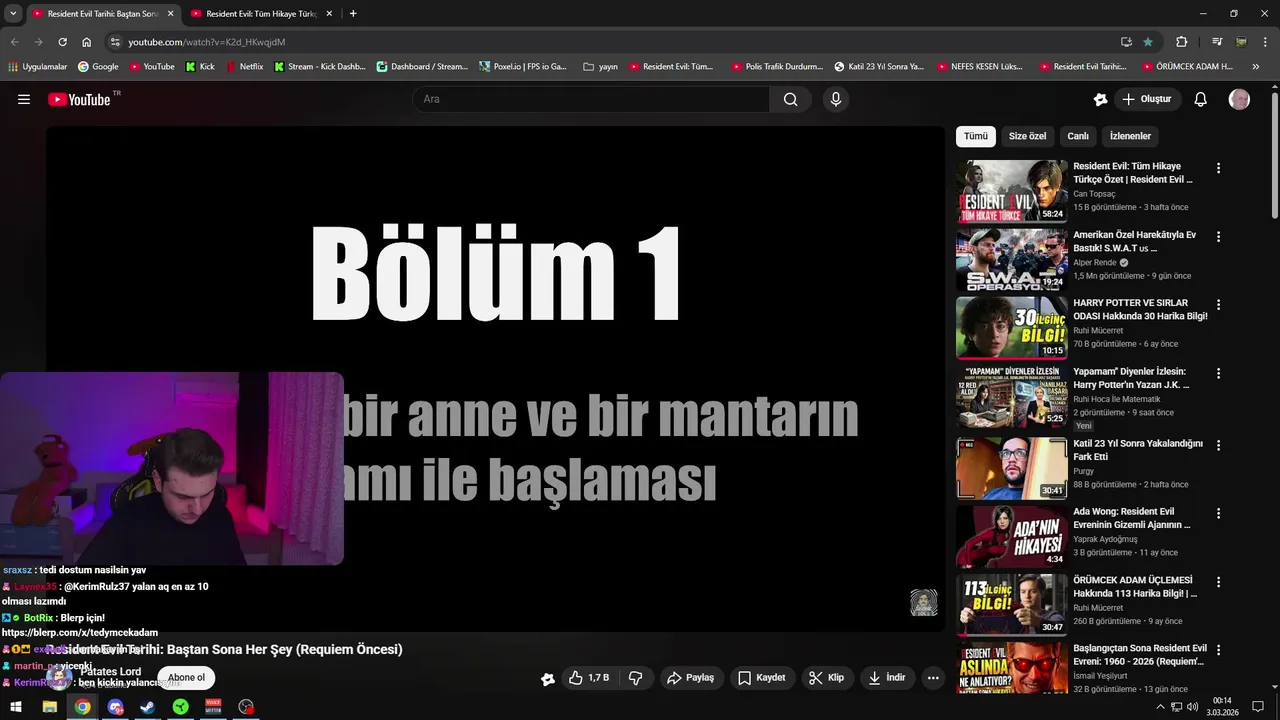Open options menu for Ada Wong video
Screen dimensions: 1280x720
1218,513
